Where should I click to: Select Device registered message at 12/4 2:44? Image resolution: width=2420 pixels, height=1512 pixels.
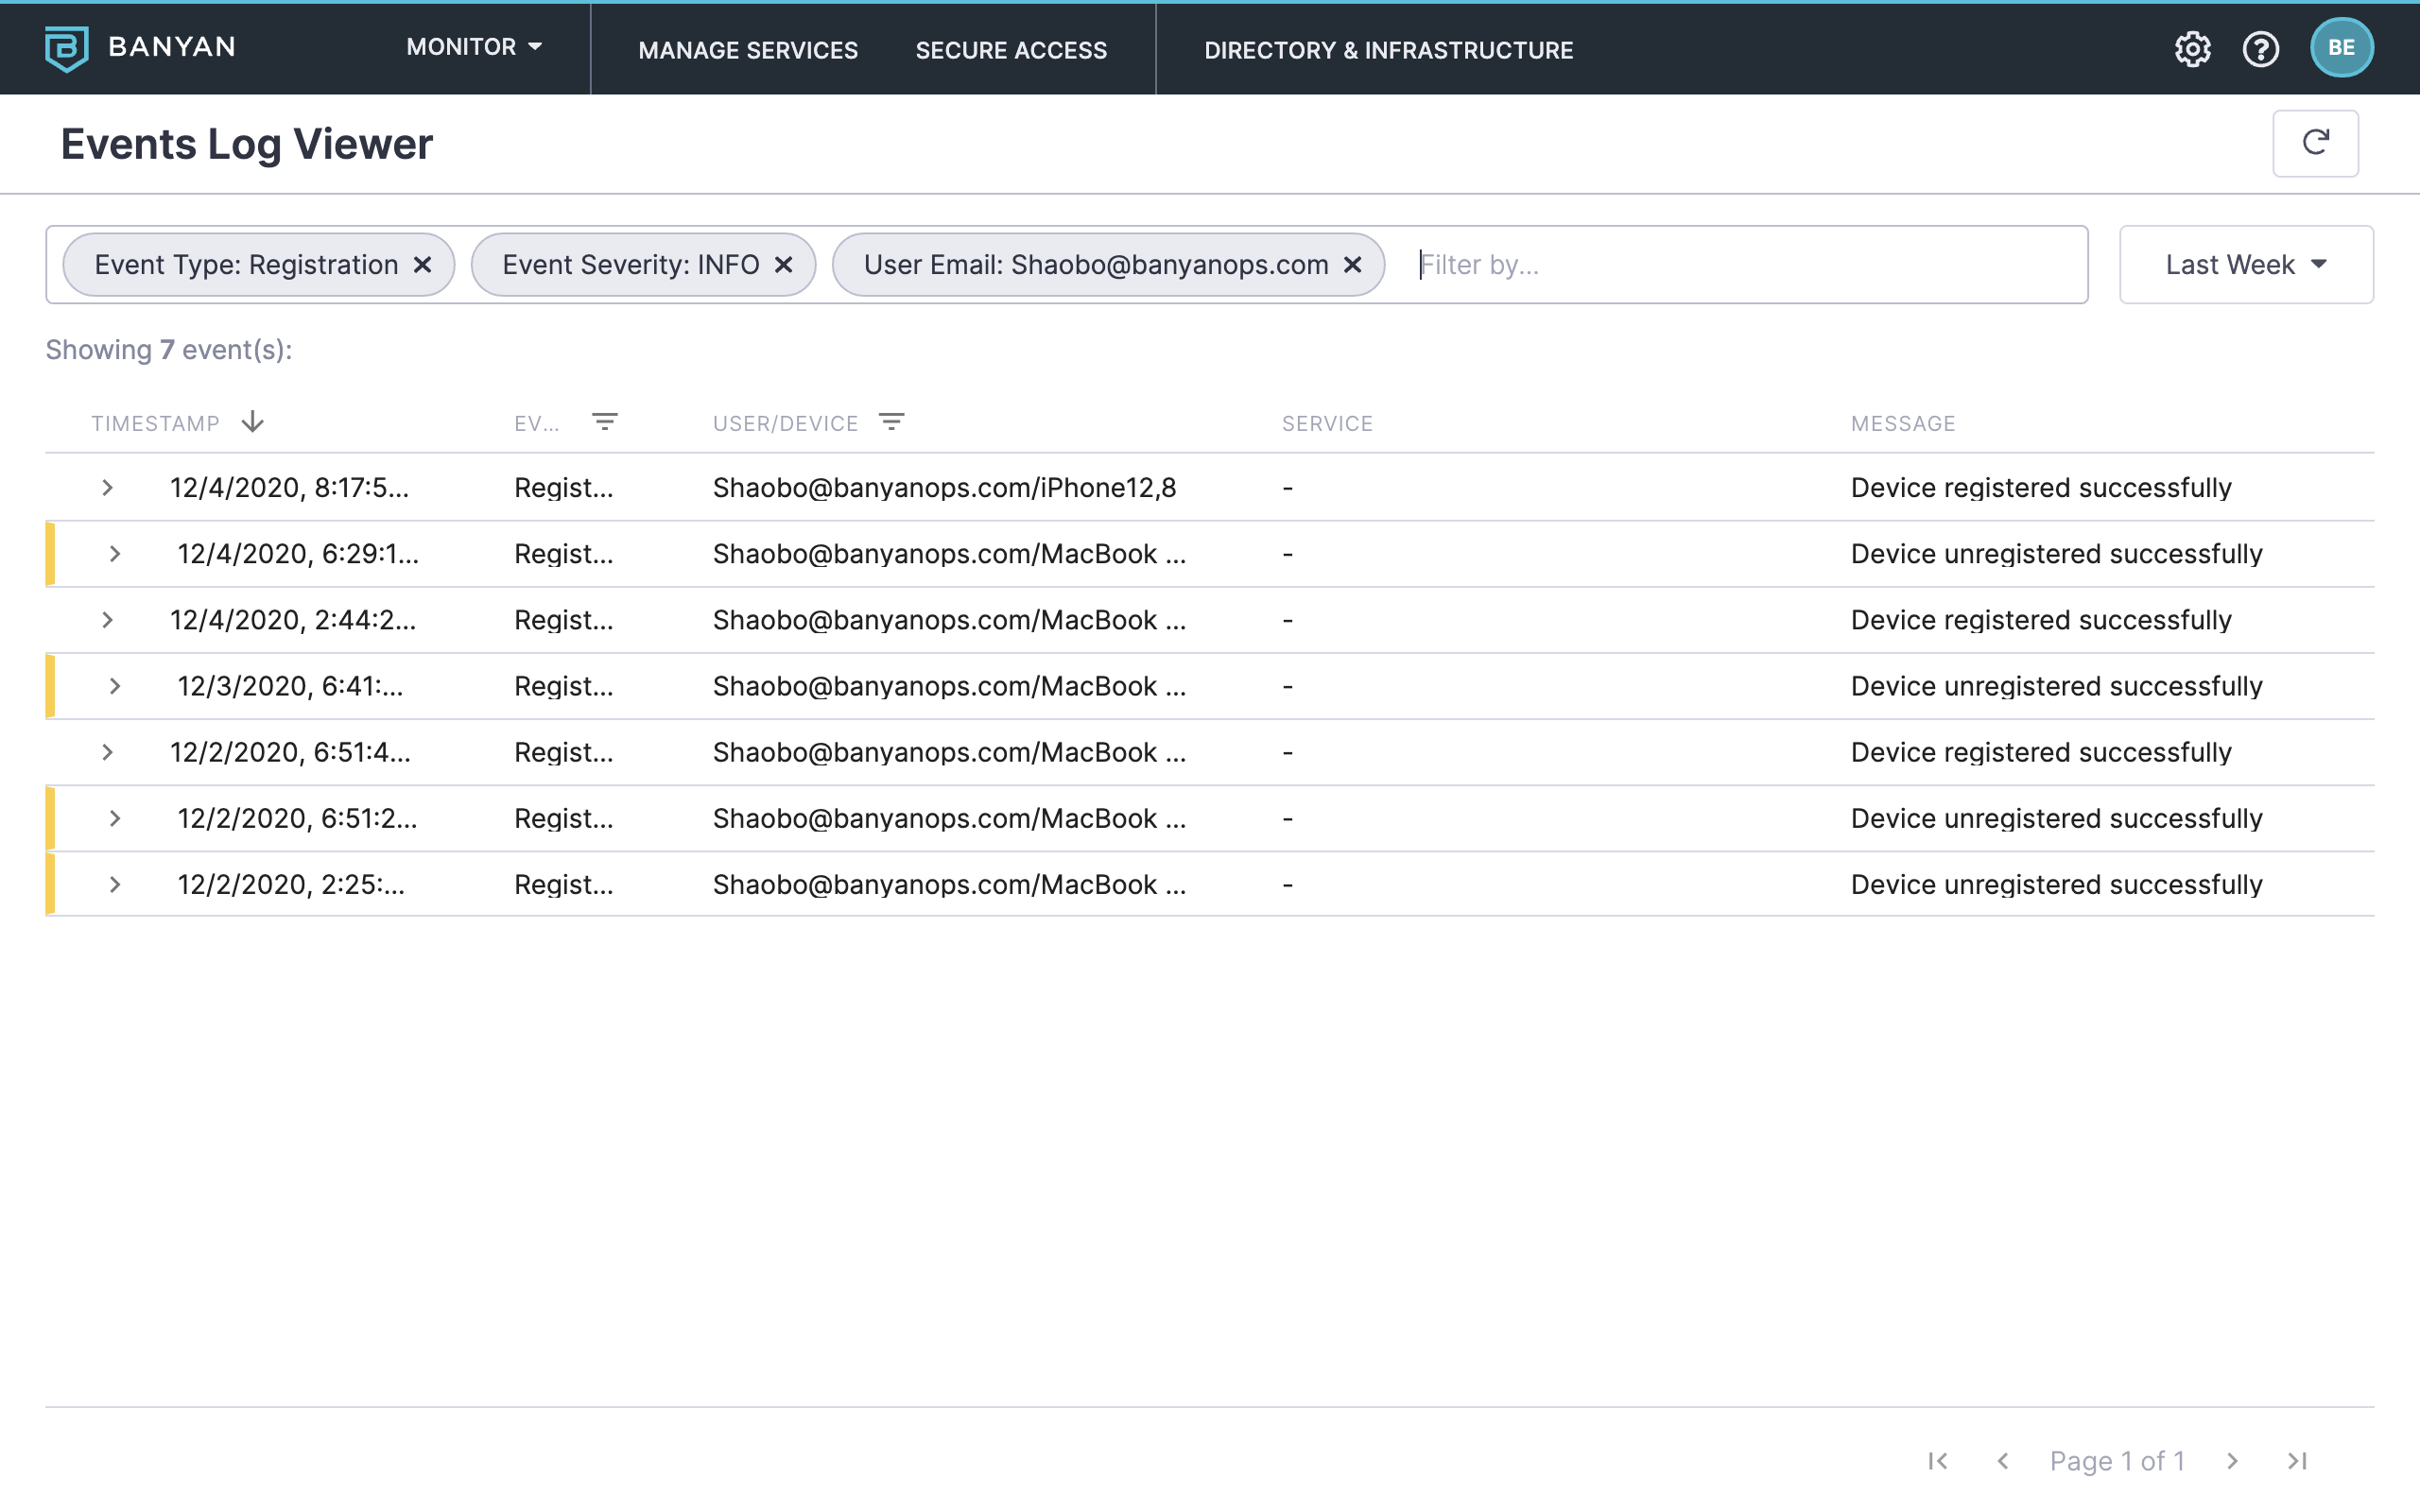[x=2041, y=620]
